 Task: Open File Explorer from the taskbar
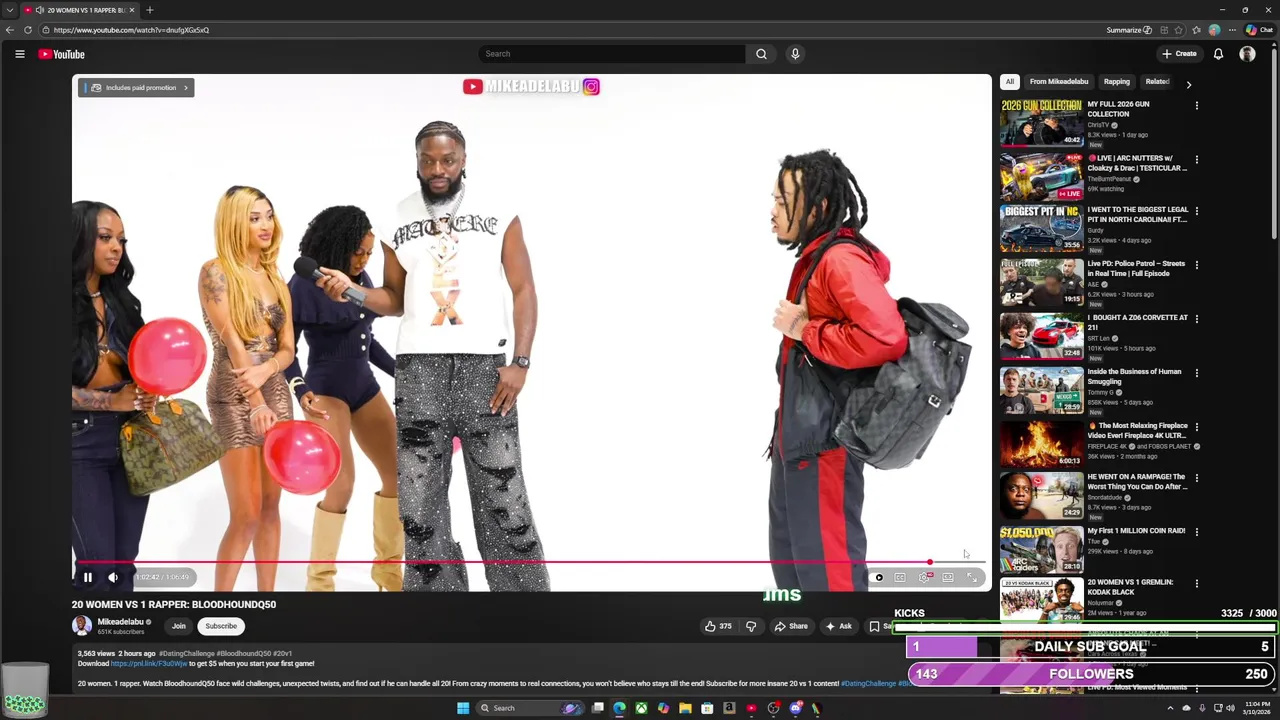685,708
